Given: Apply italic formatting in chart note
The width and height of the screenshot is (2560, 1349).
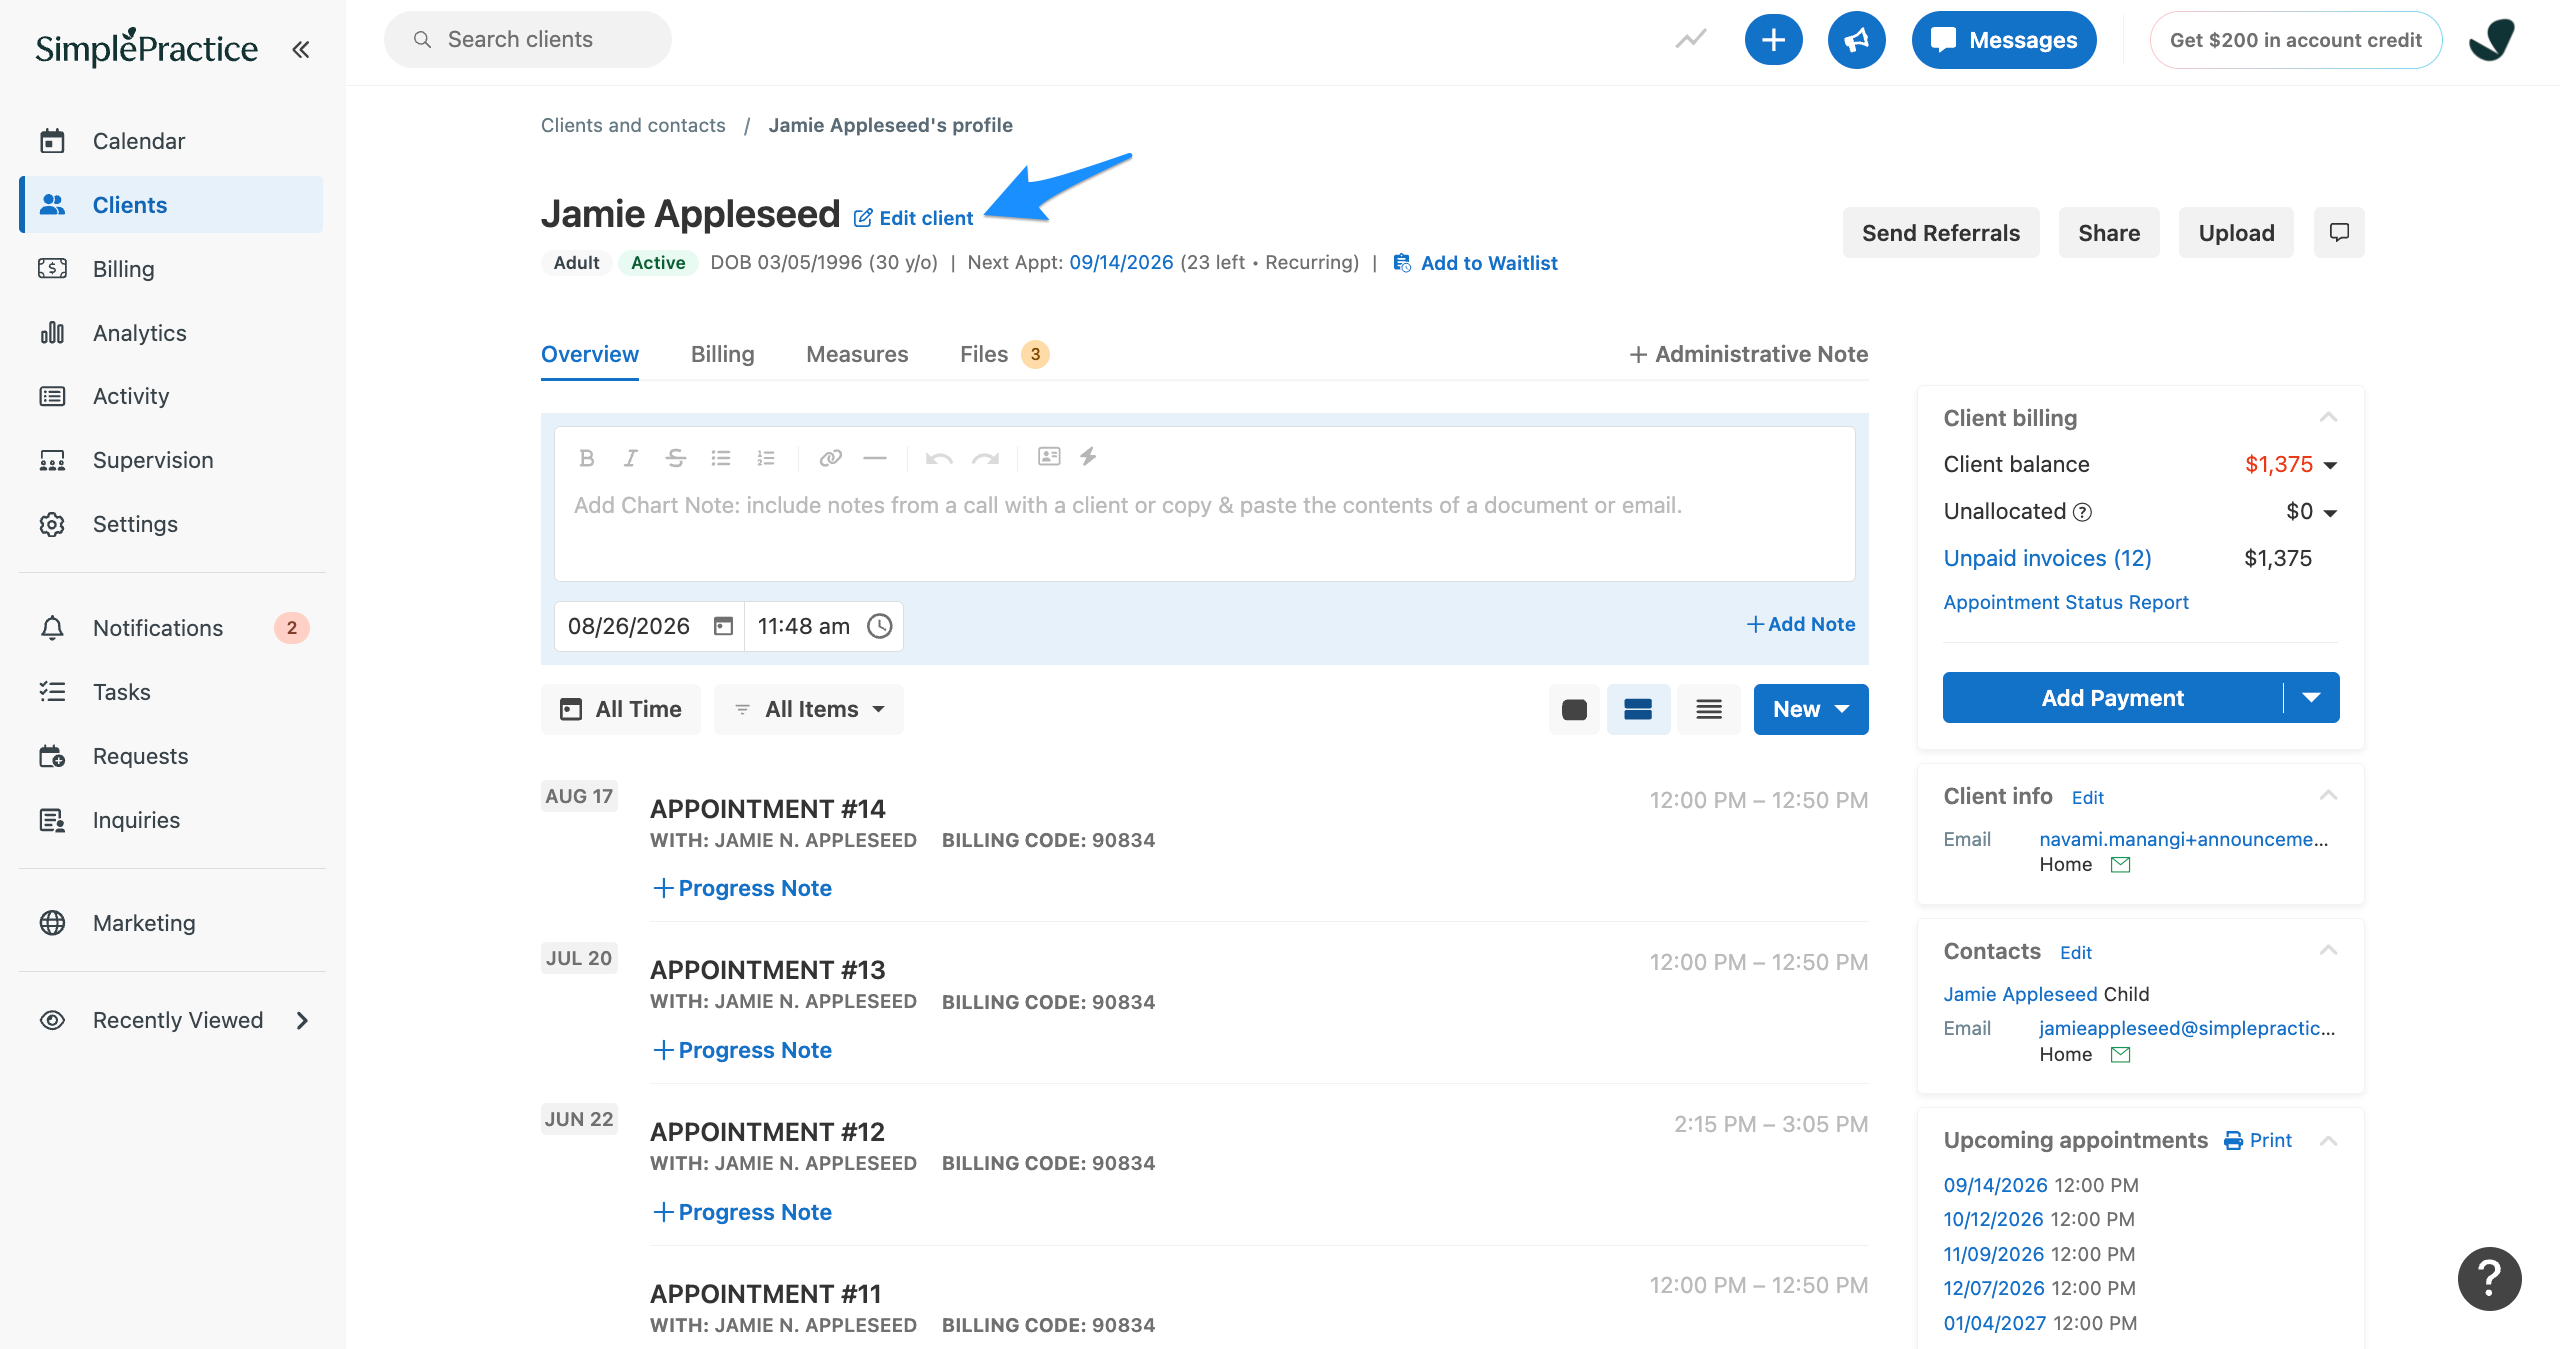Looking at the screenshot, I should [x=630, y=458].
